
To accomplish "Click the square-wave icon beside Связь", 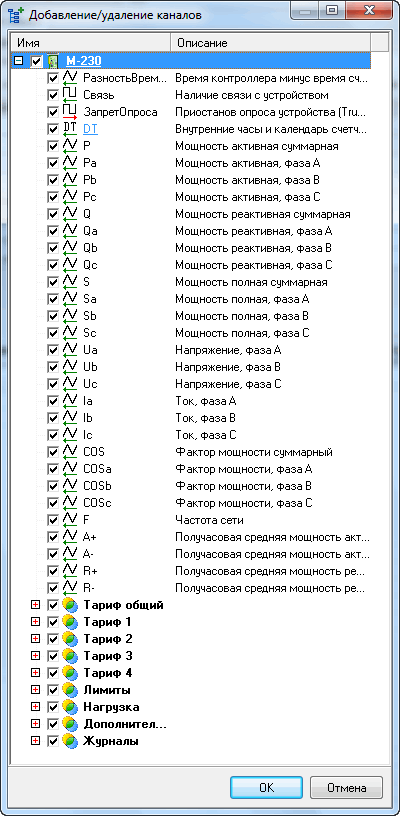I will (69, 95).
